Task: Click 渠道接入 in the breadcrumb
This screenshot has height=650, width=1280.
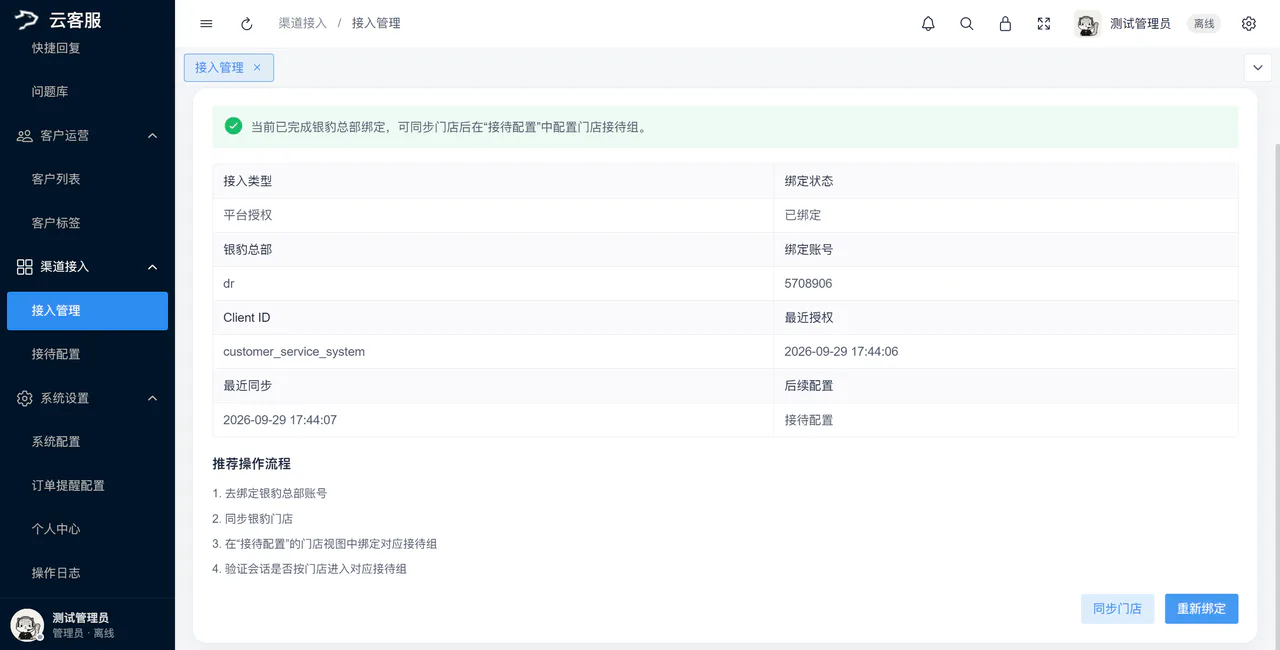Action: (x=303, y=23)
